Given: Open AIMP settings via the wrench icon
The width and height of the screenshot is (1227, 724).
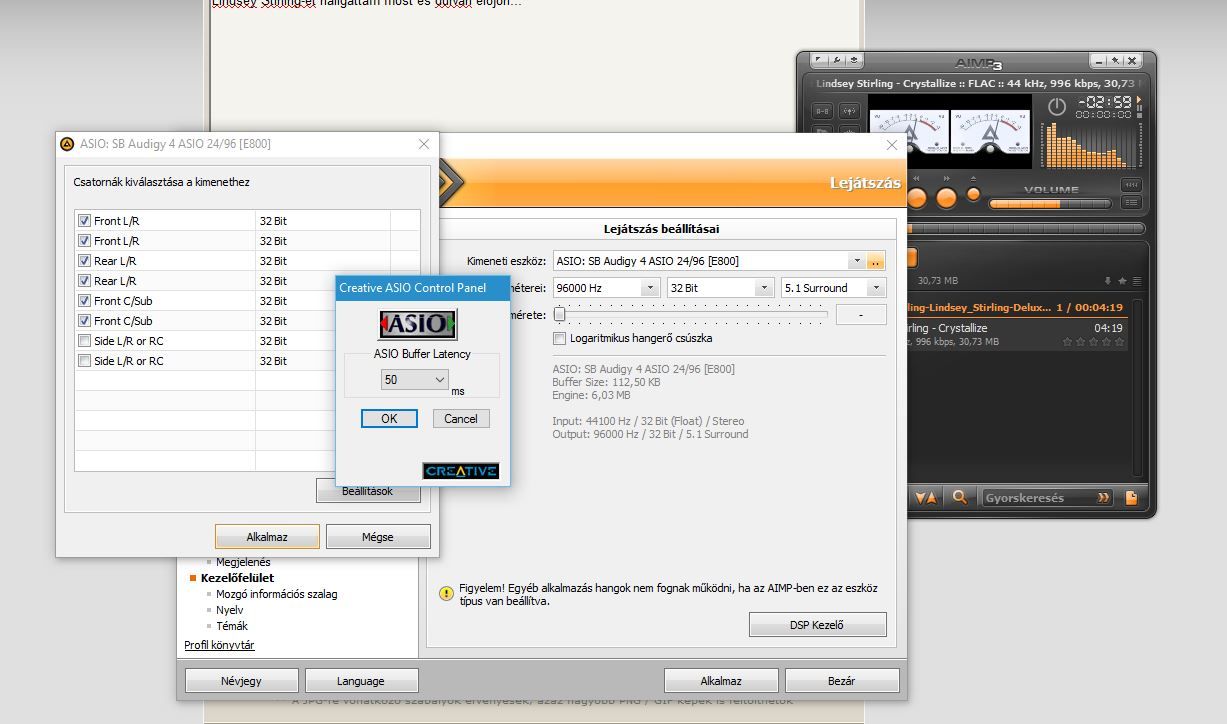Looking at the screenshot, I should tap(837, 60).
